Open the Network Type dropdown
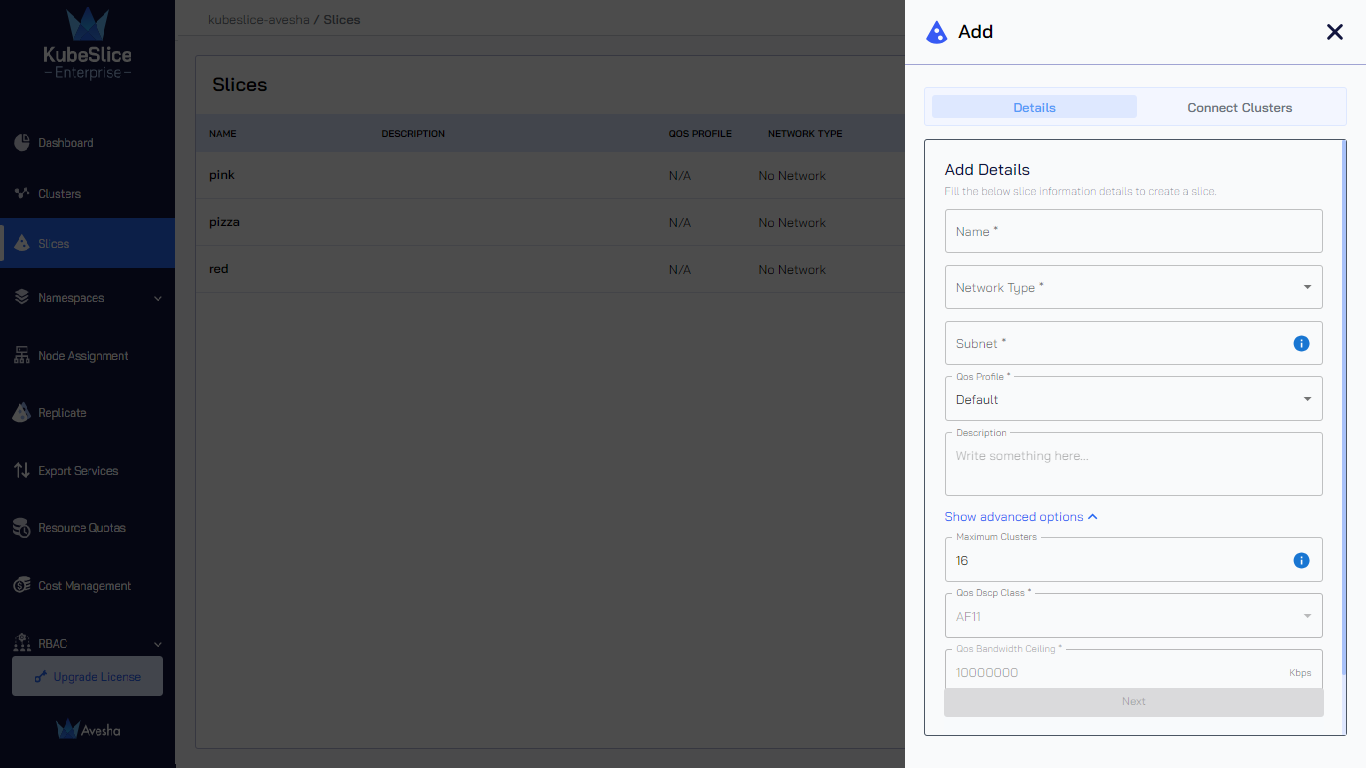This screenshot has height=768, width=1366. point(1133,287)
